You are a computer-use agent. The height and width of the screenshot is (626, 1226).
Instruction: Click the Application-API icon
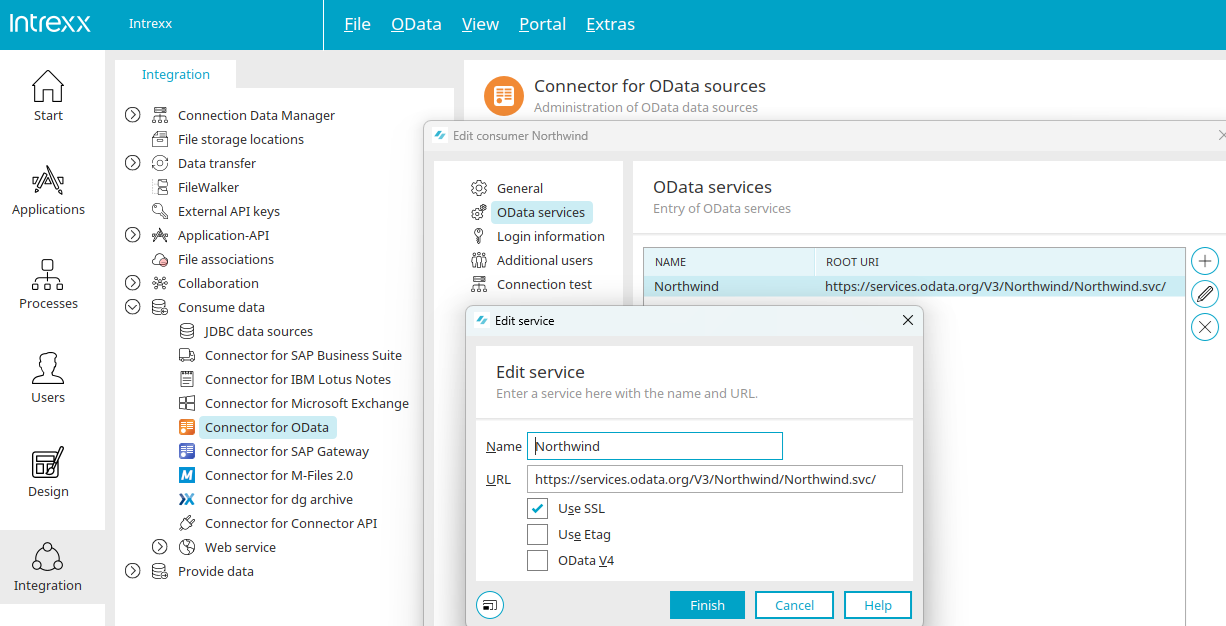160,235
